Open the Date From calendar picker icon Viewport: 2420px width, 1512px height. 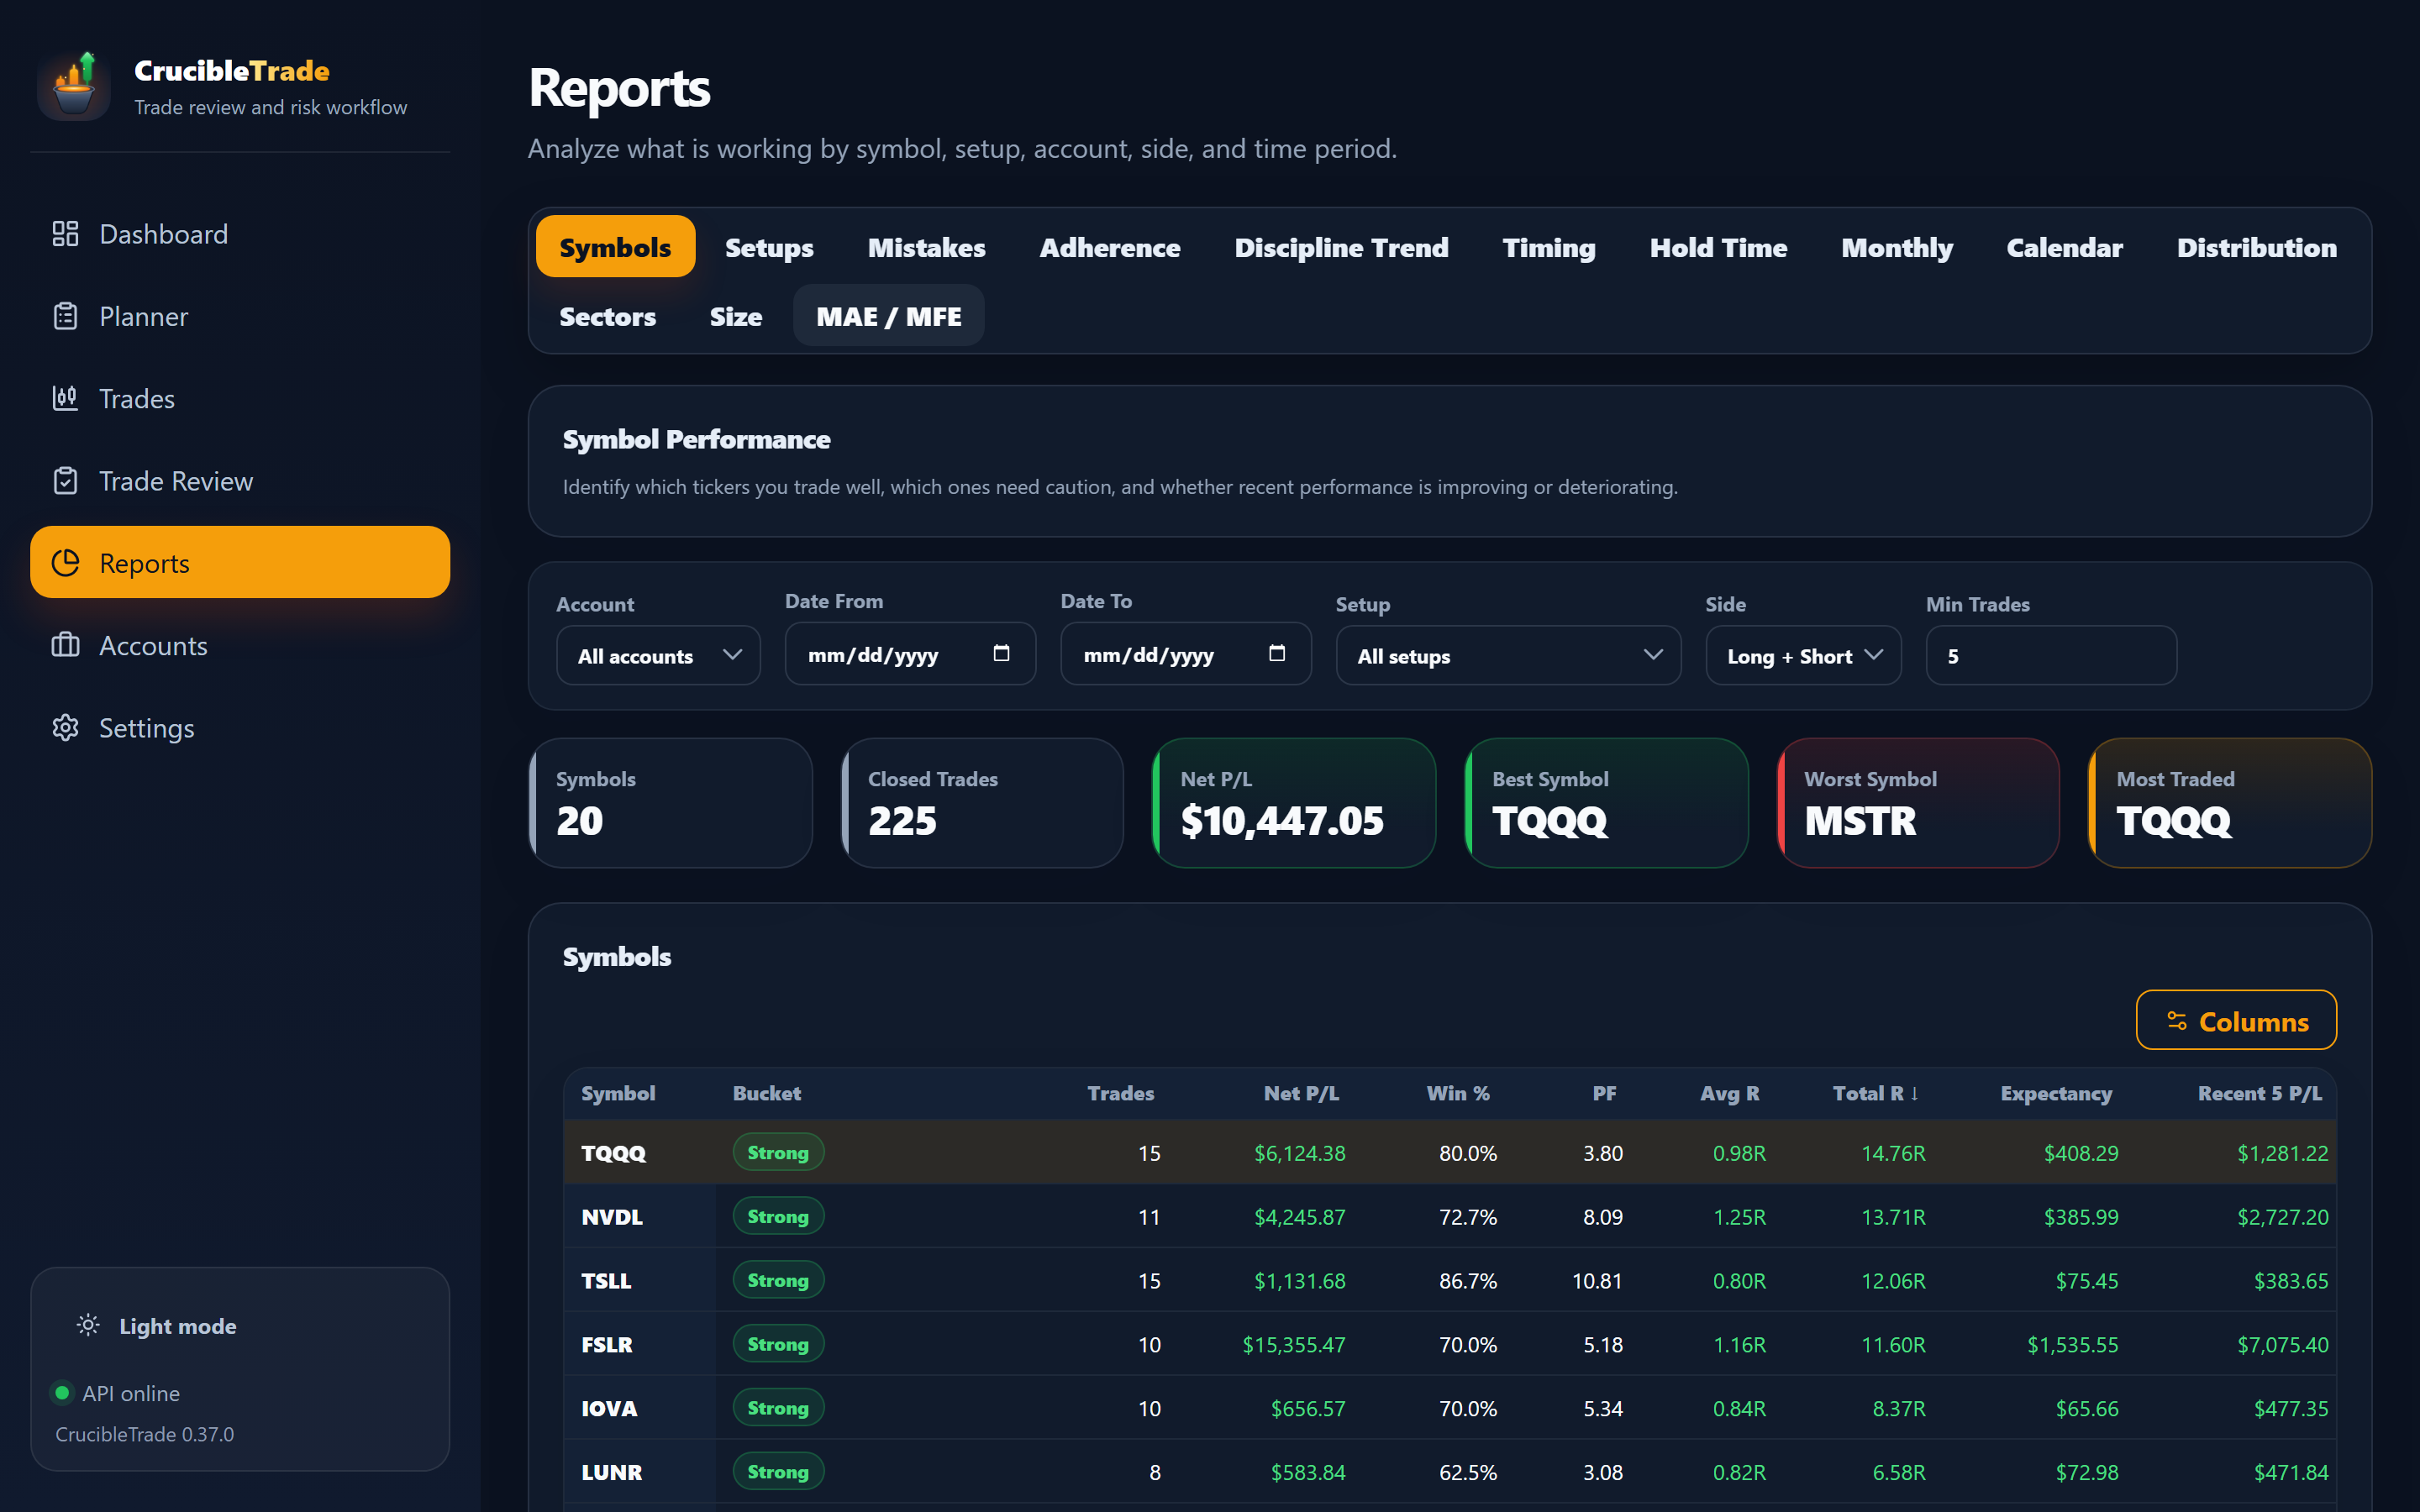point(1001,653)
